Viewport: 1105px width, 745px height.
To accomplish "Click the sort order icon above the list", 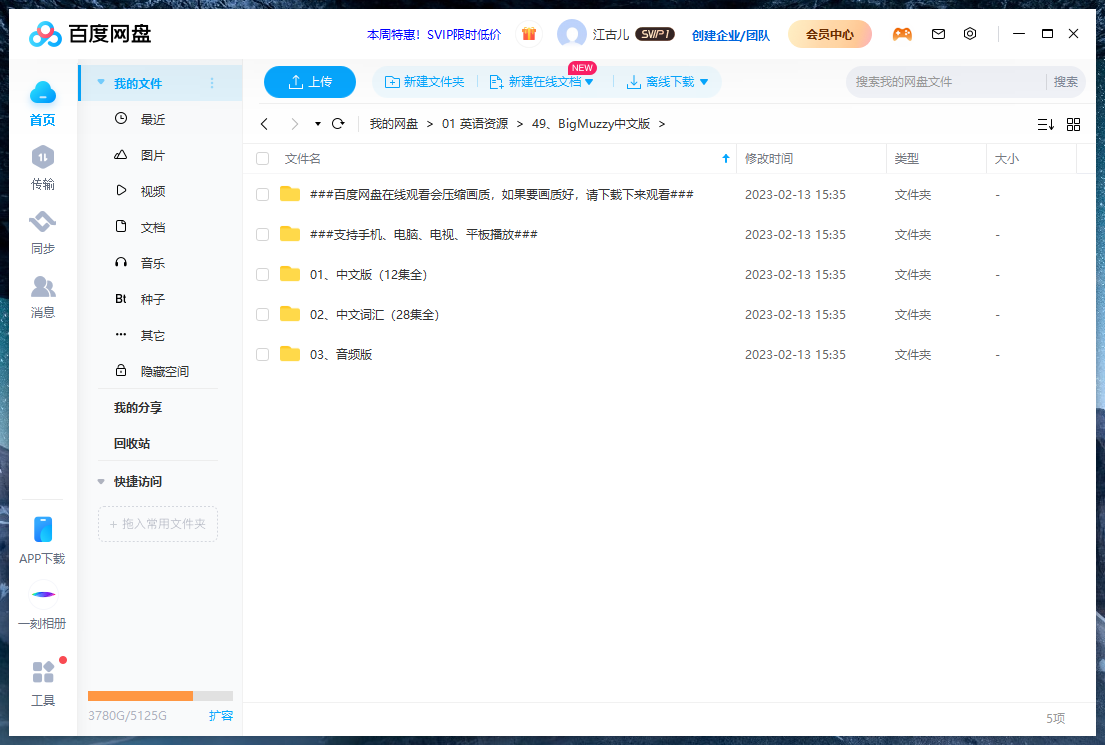I will (1046, 124).
